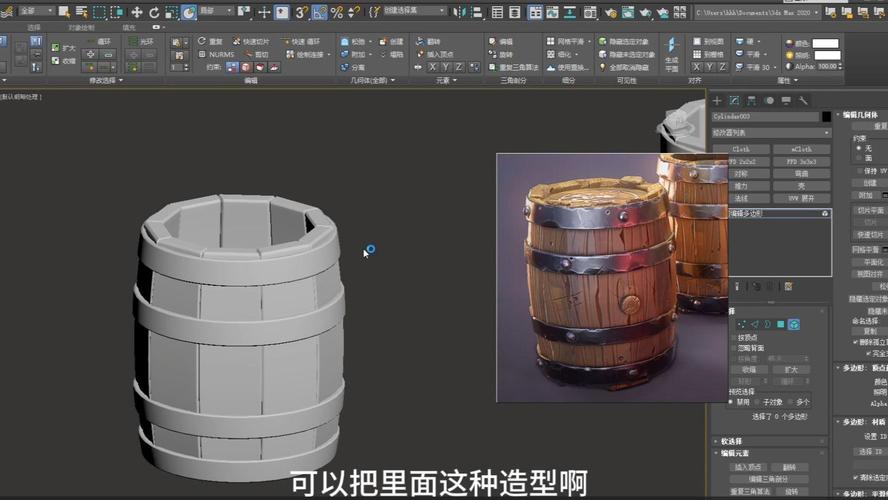Click Generate Plane (生成平面) ribbon button
This screenshot has width=888, height=500.
coord(672,54)
